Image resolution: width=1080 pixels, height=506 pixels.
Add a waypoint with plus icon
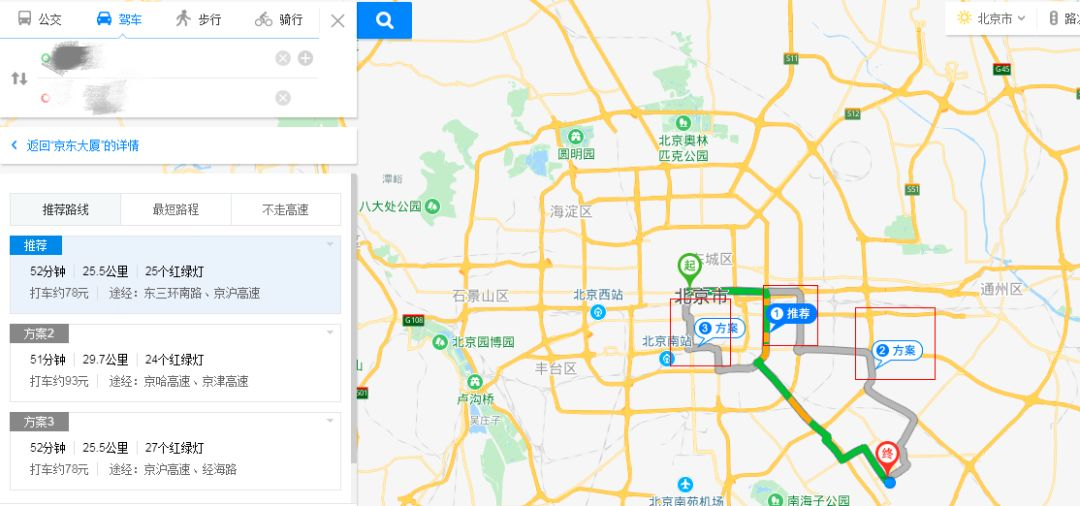[x=305, y=59]
